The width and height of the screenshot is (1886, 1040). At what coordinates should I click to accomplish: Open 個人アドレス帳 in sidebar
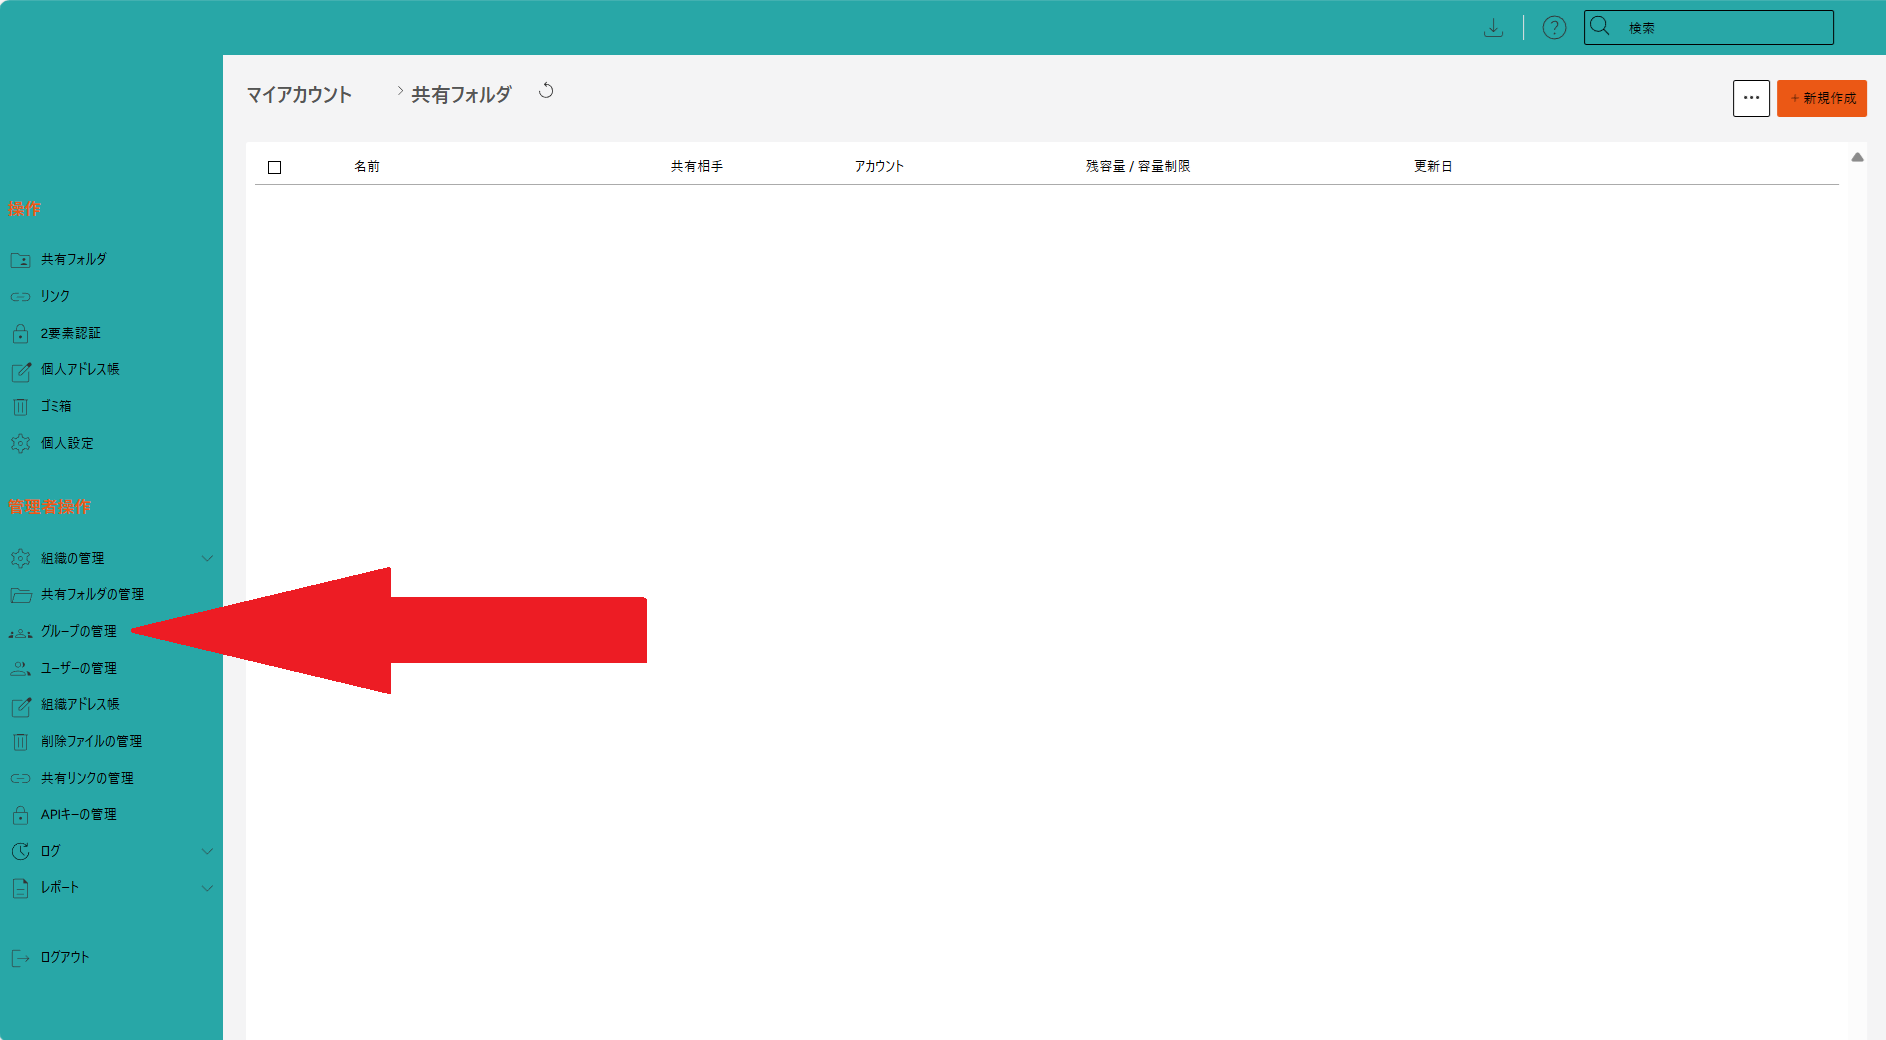point(80,369)
